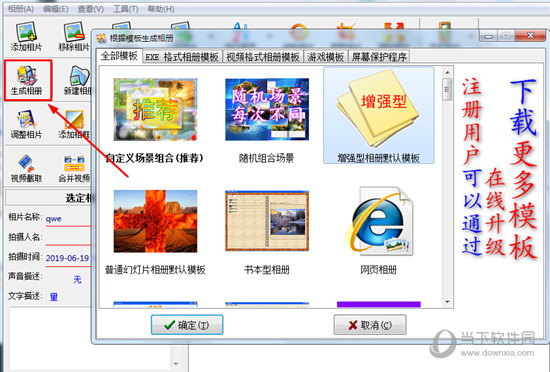
Task: Minimize the 根据模板生成相册 dialog
Action: pyautogui.click(x=489, y=36)
